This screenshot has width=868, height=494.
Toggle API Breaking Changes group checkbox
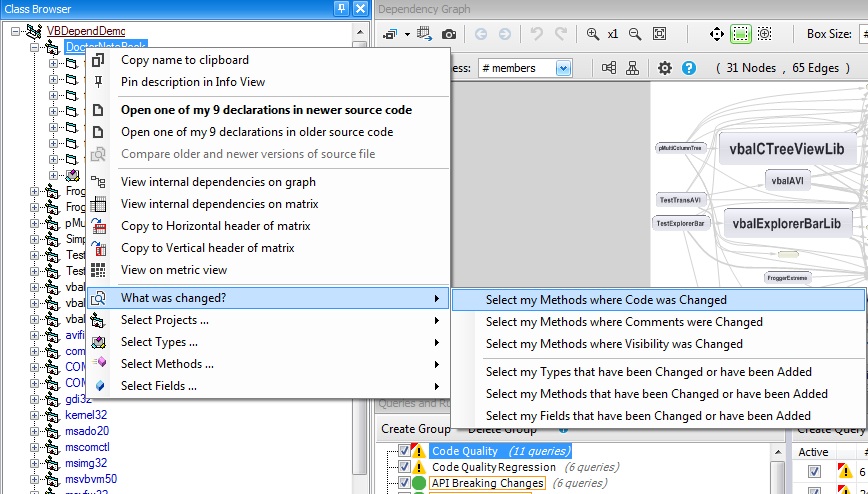404,483
